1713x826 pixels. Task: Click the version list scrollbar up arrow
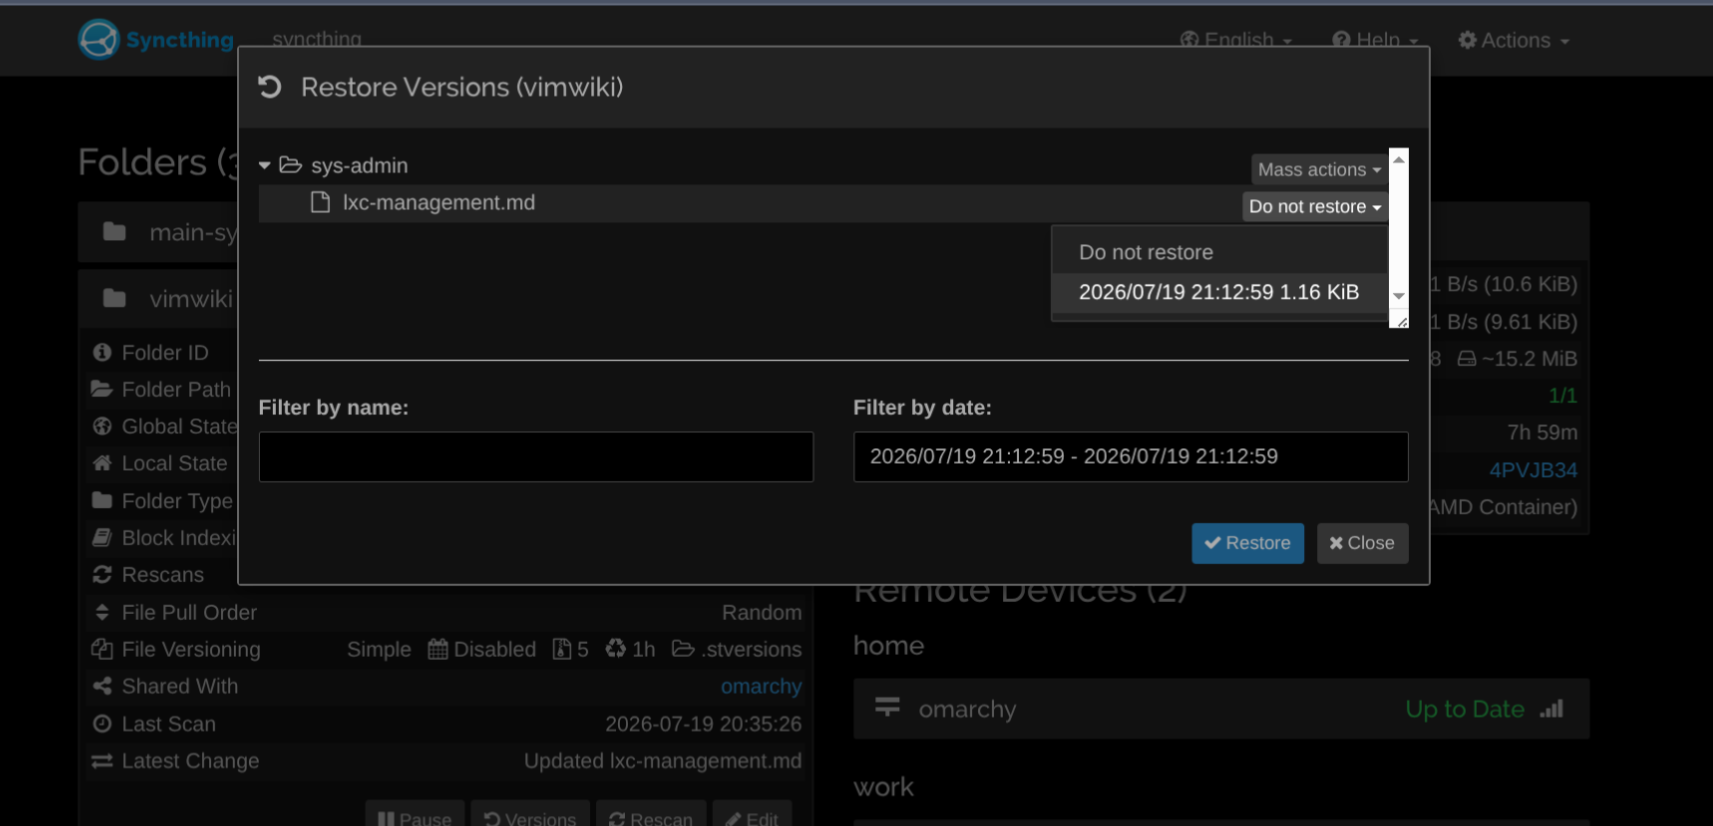1399,159
